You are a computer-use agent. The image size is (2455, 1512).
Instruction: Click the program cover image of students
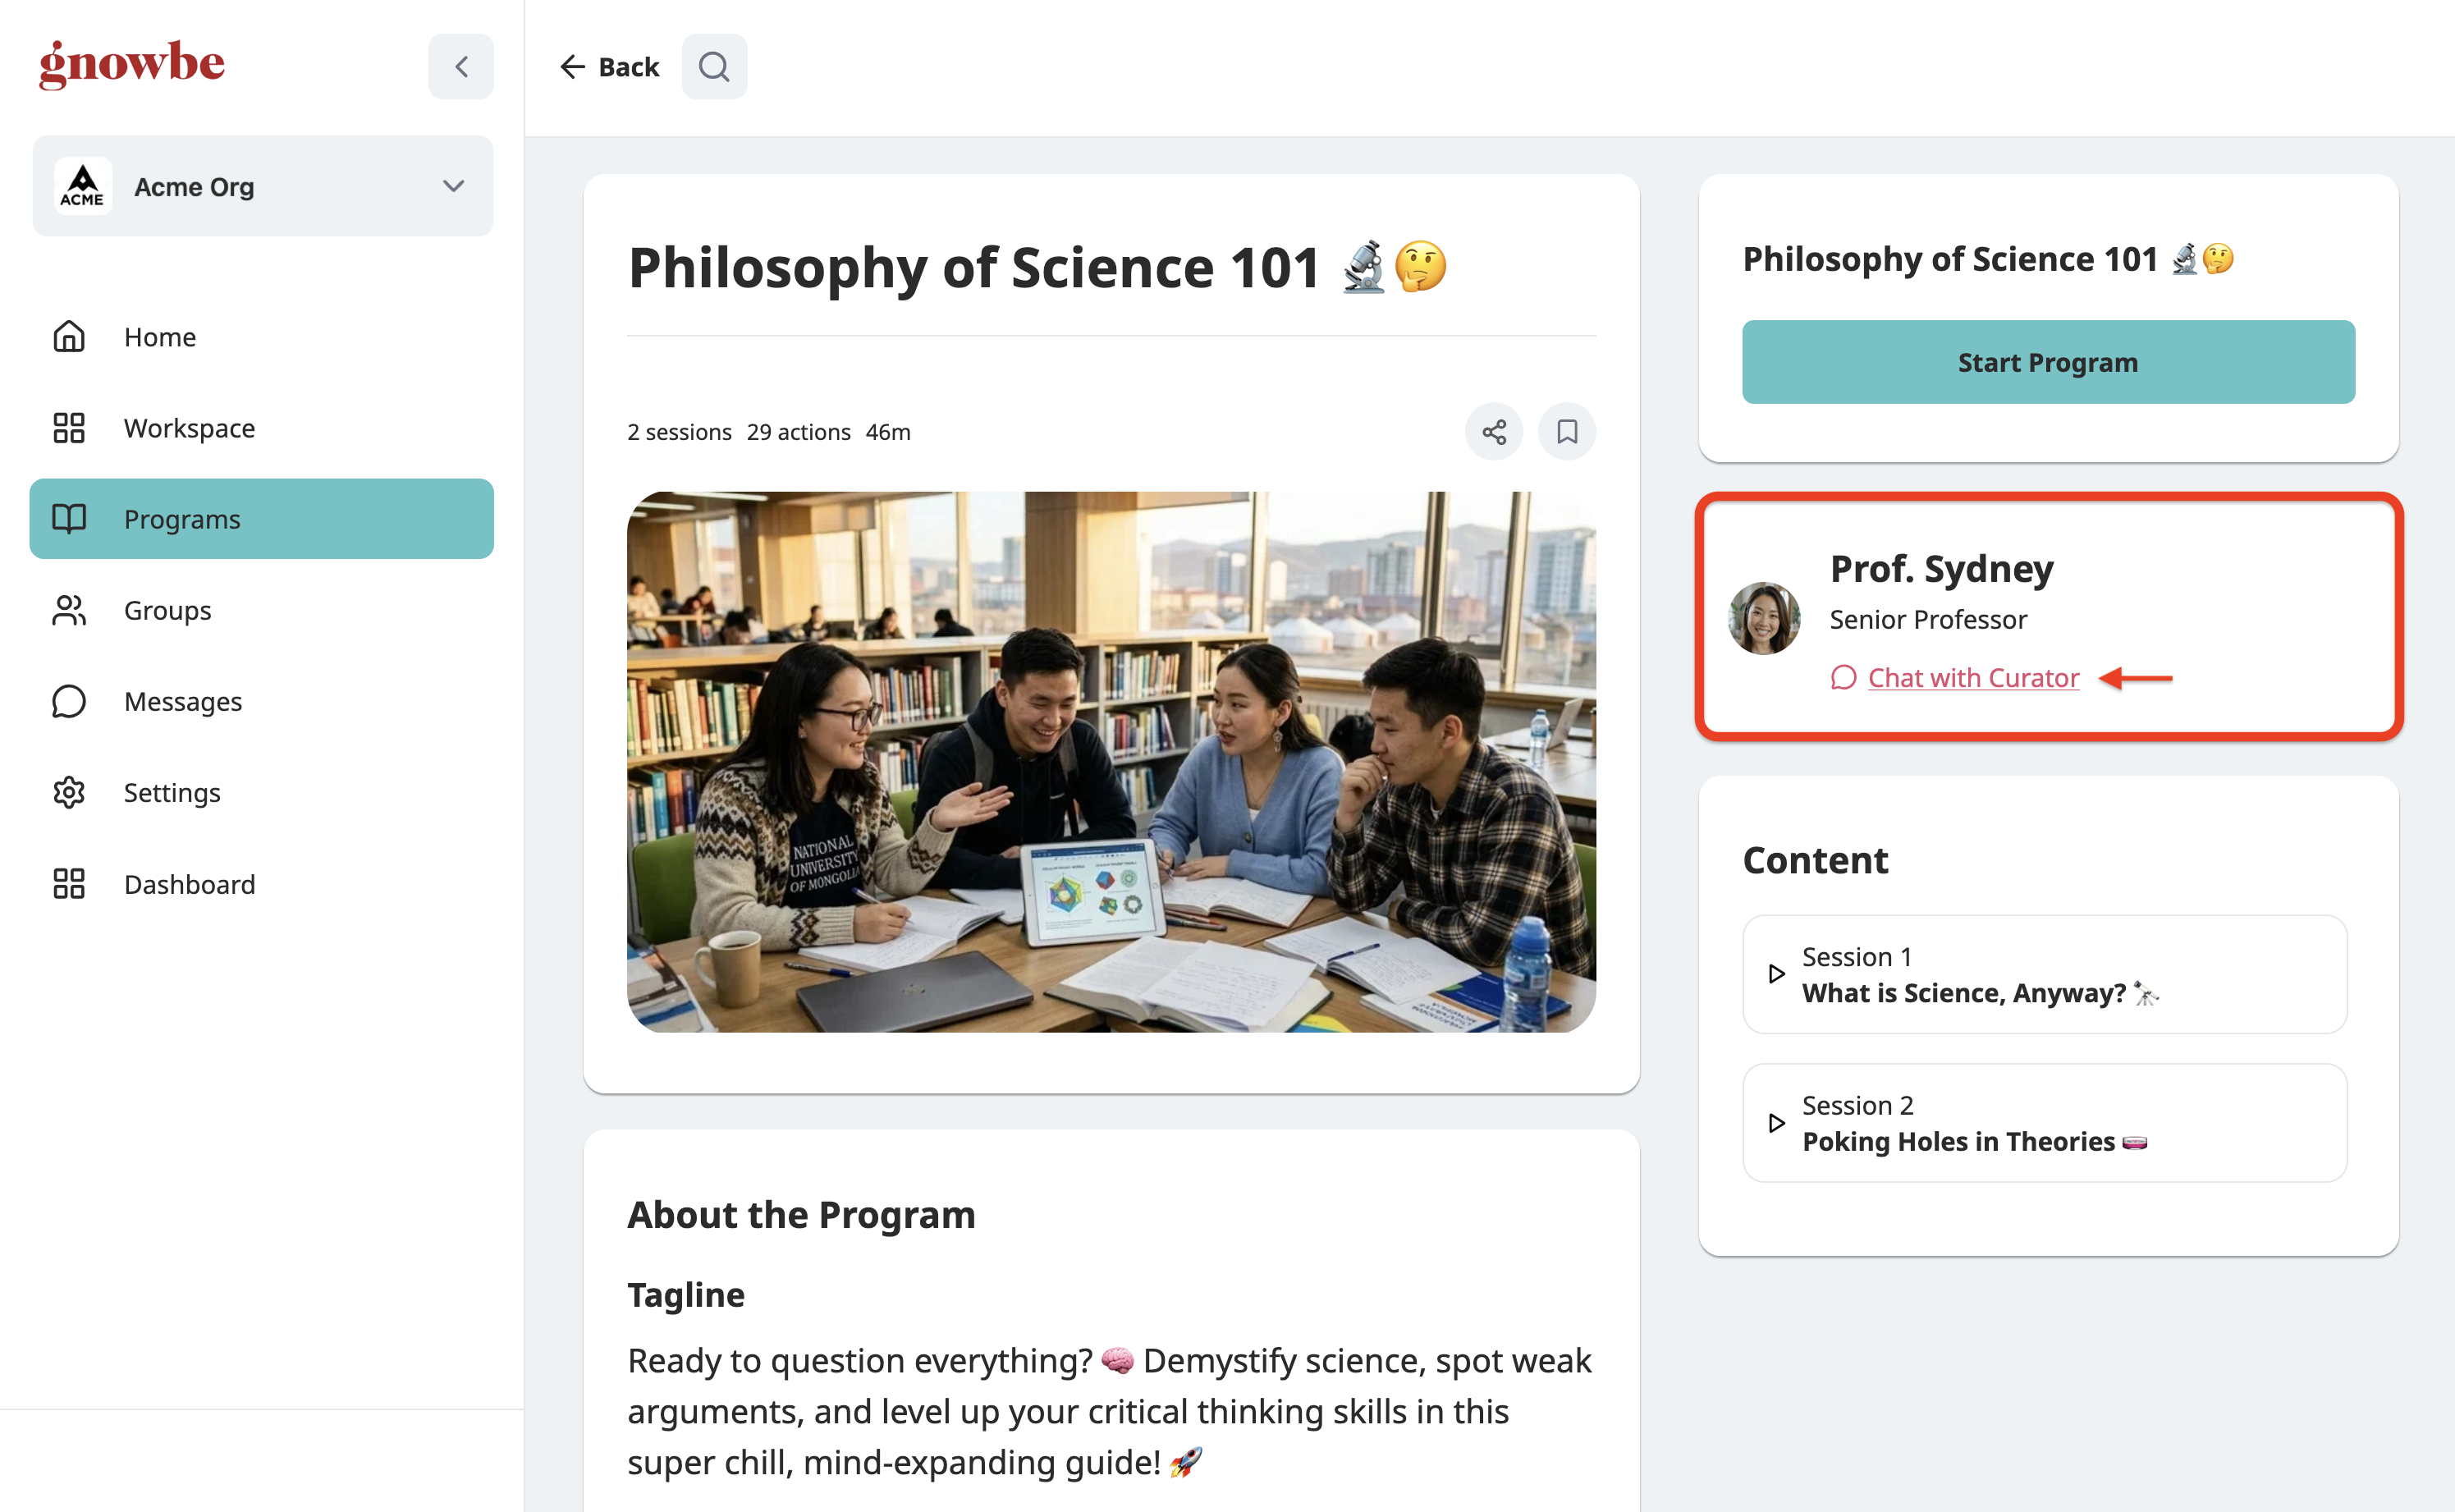point(1111,762)
